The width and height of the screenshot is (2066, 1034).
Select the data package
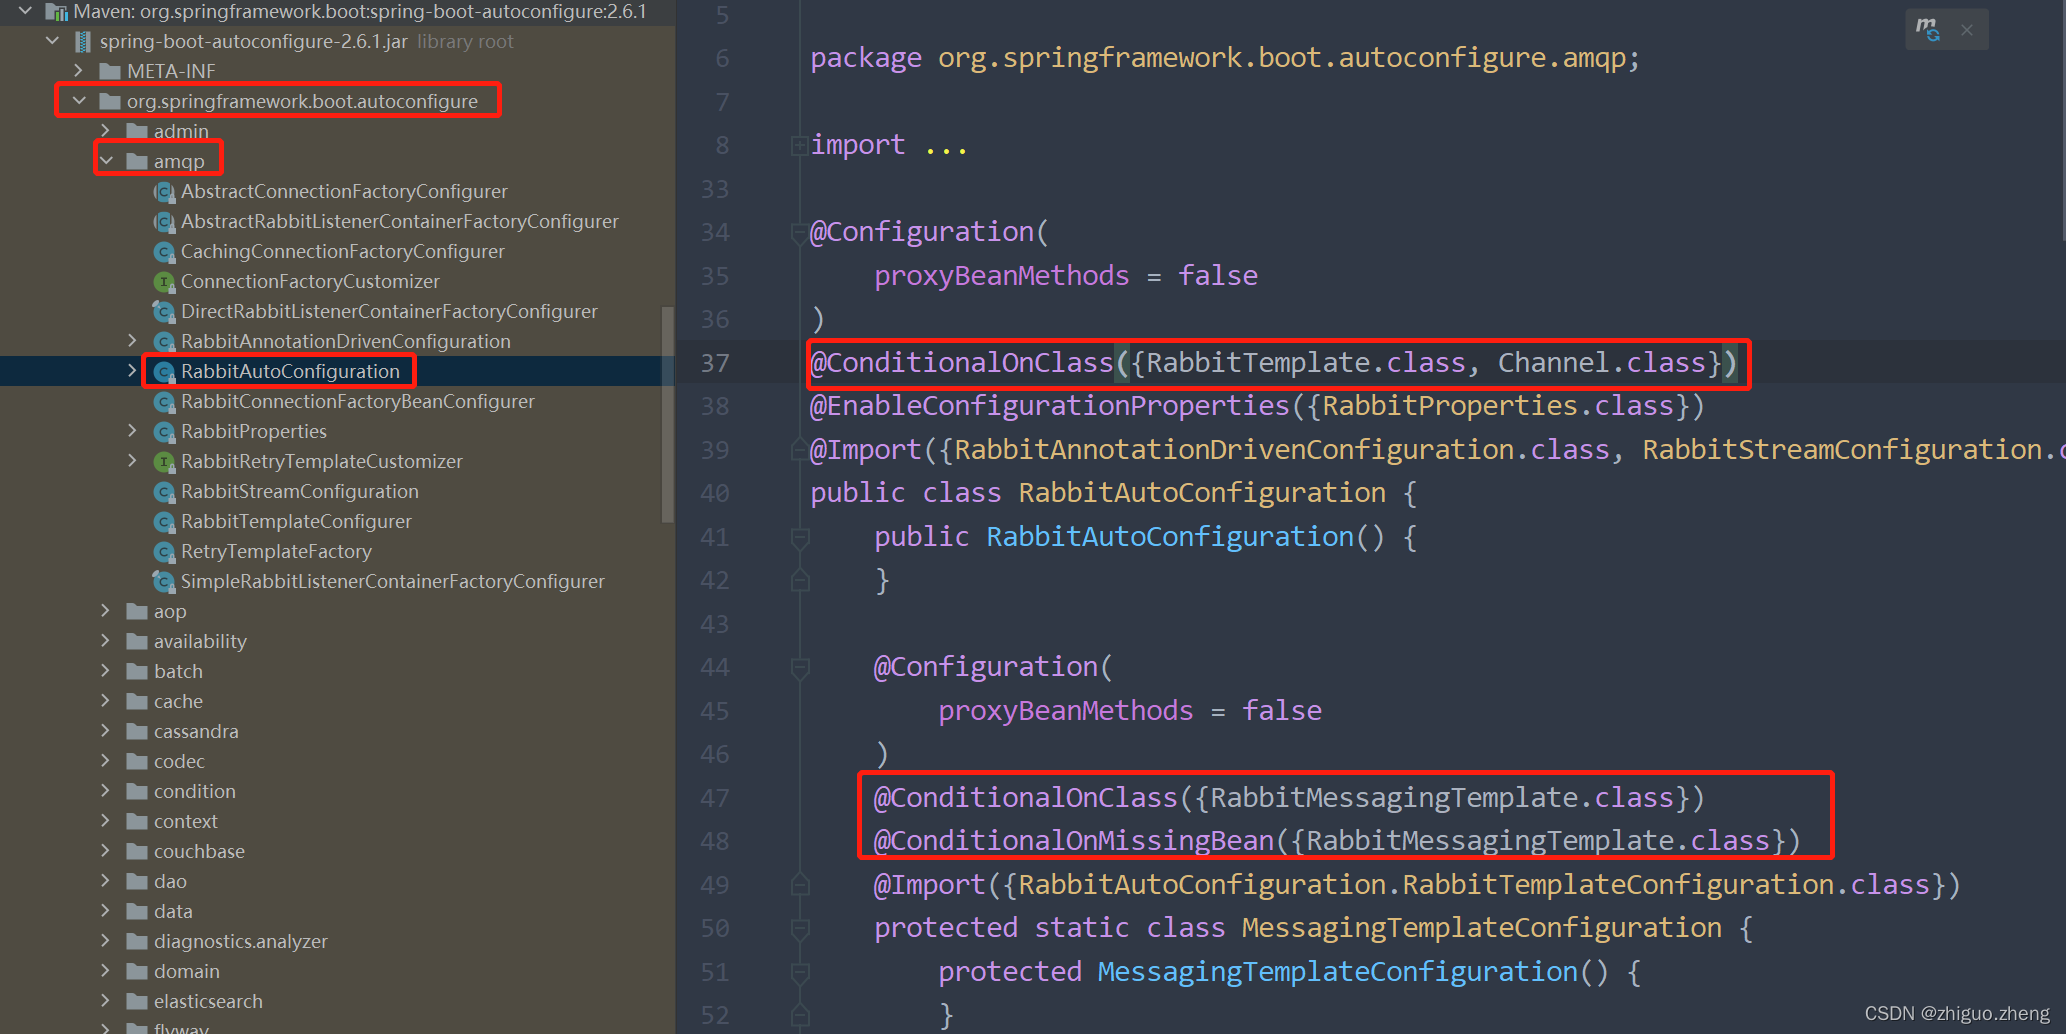click(173, 911)
